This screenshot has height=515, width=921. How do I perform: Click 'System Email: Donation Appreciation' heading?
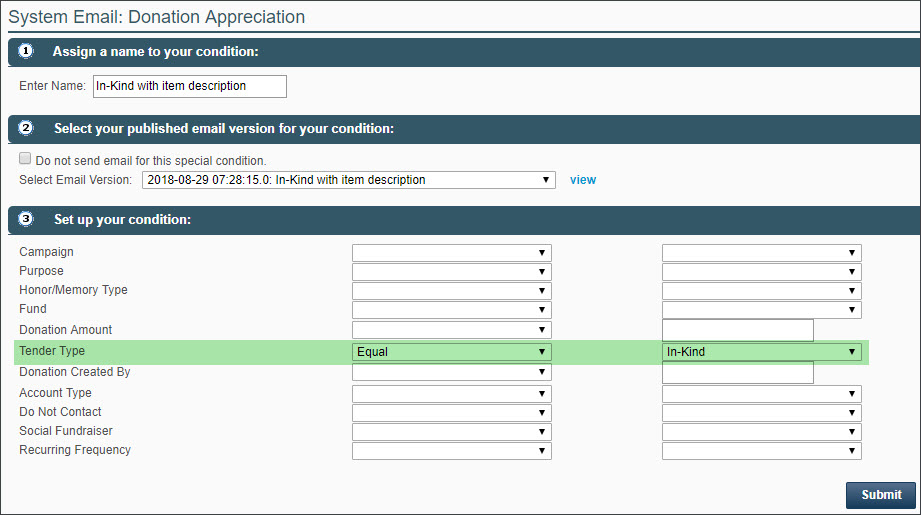[157, 17]
